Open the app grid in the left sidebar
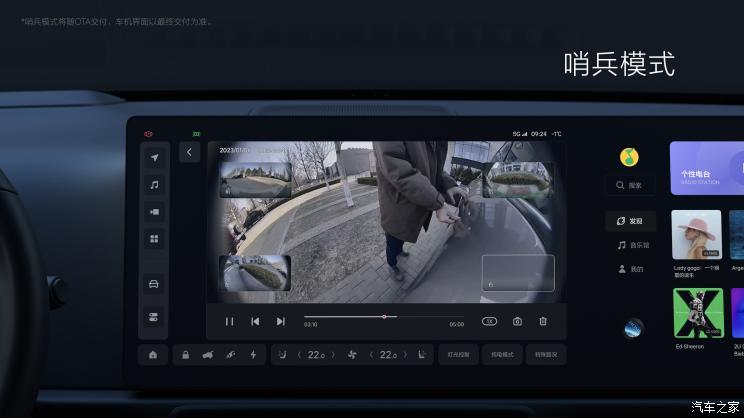744x418 pixels. point(154,239)
